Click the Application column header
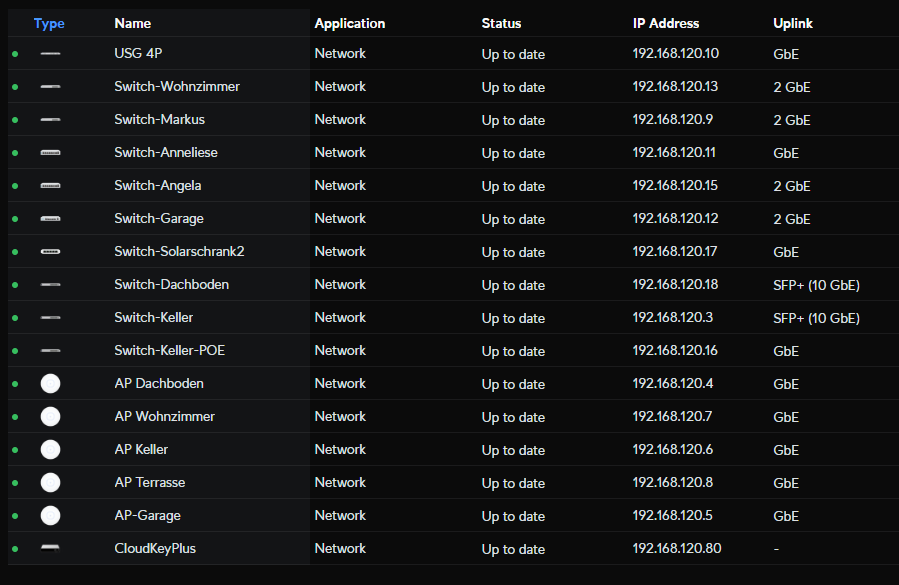The image size is (899, 585). pyautogui.click(x=349, y=23)
